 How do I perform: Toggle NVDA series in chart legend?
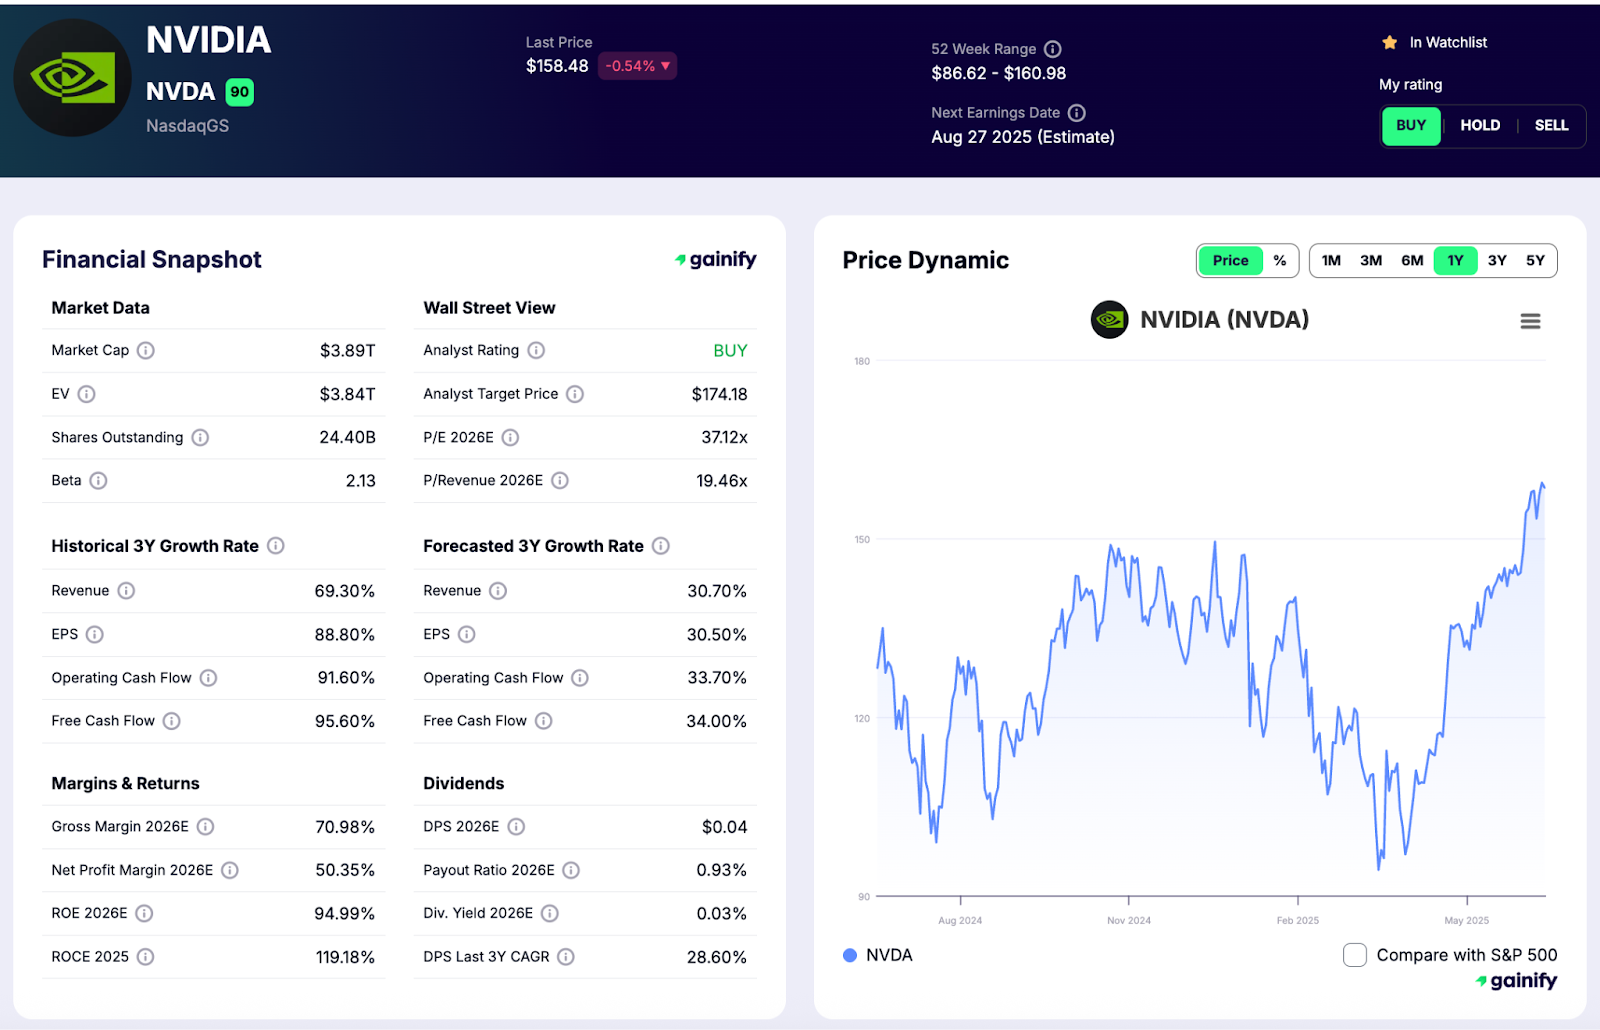click(878, 955)
